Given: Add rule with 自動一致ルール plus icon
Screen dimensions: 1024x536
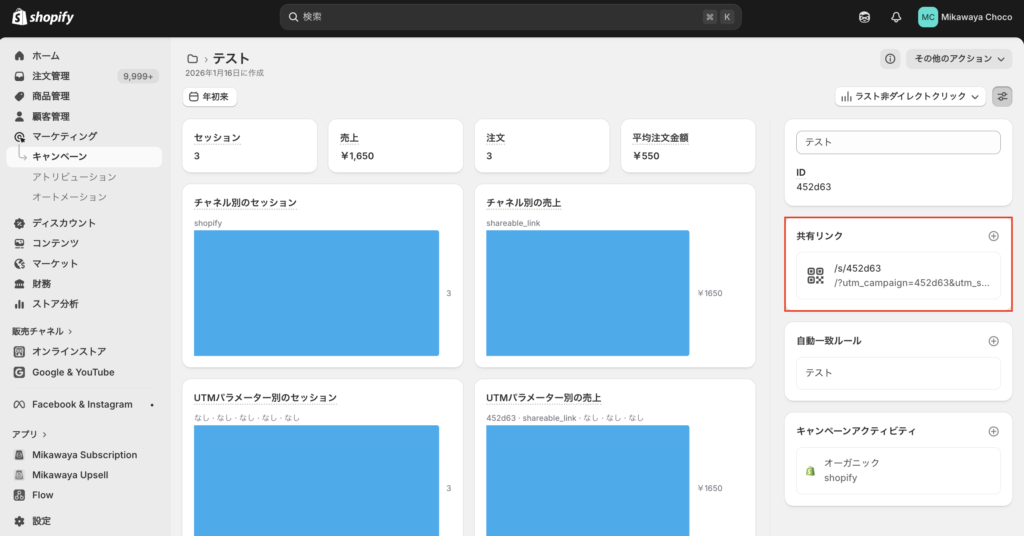Looking at the screenshot, I should (993, 341).
